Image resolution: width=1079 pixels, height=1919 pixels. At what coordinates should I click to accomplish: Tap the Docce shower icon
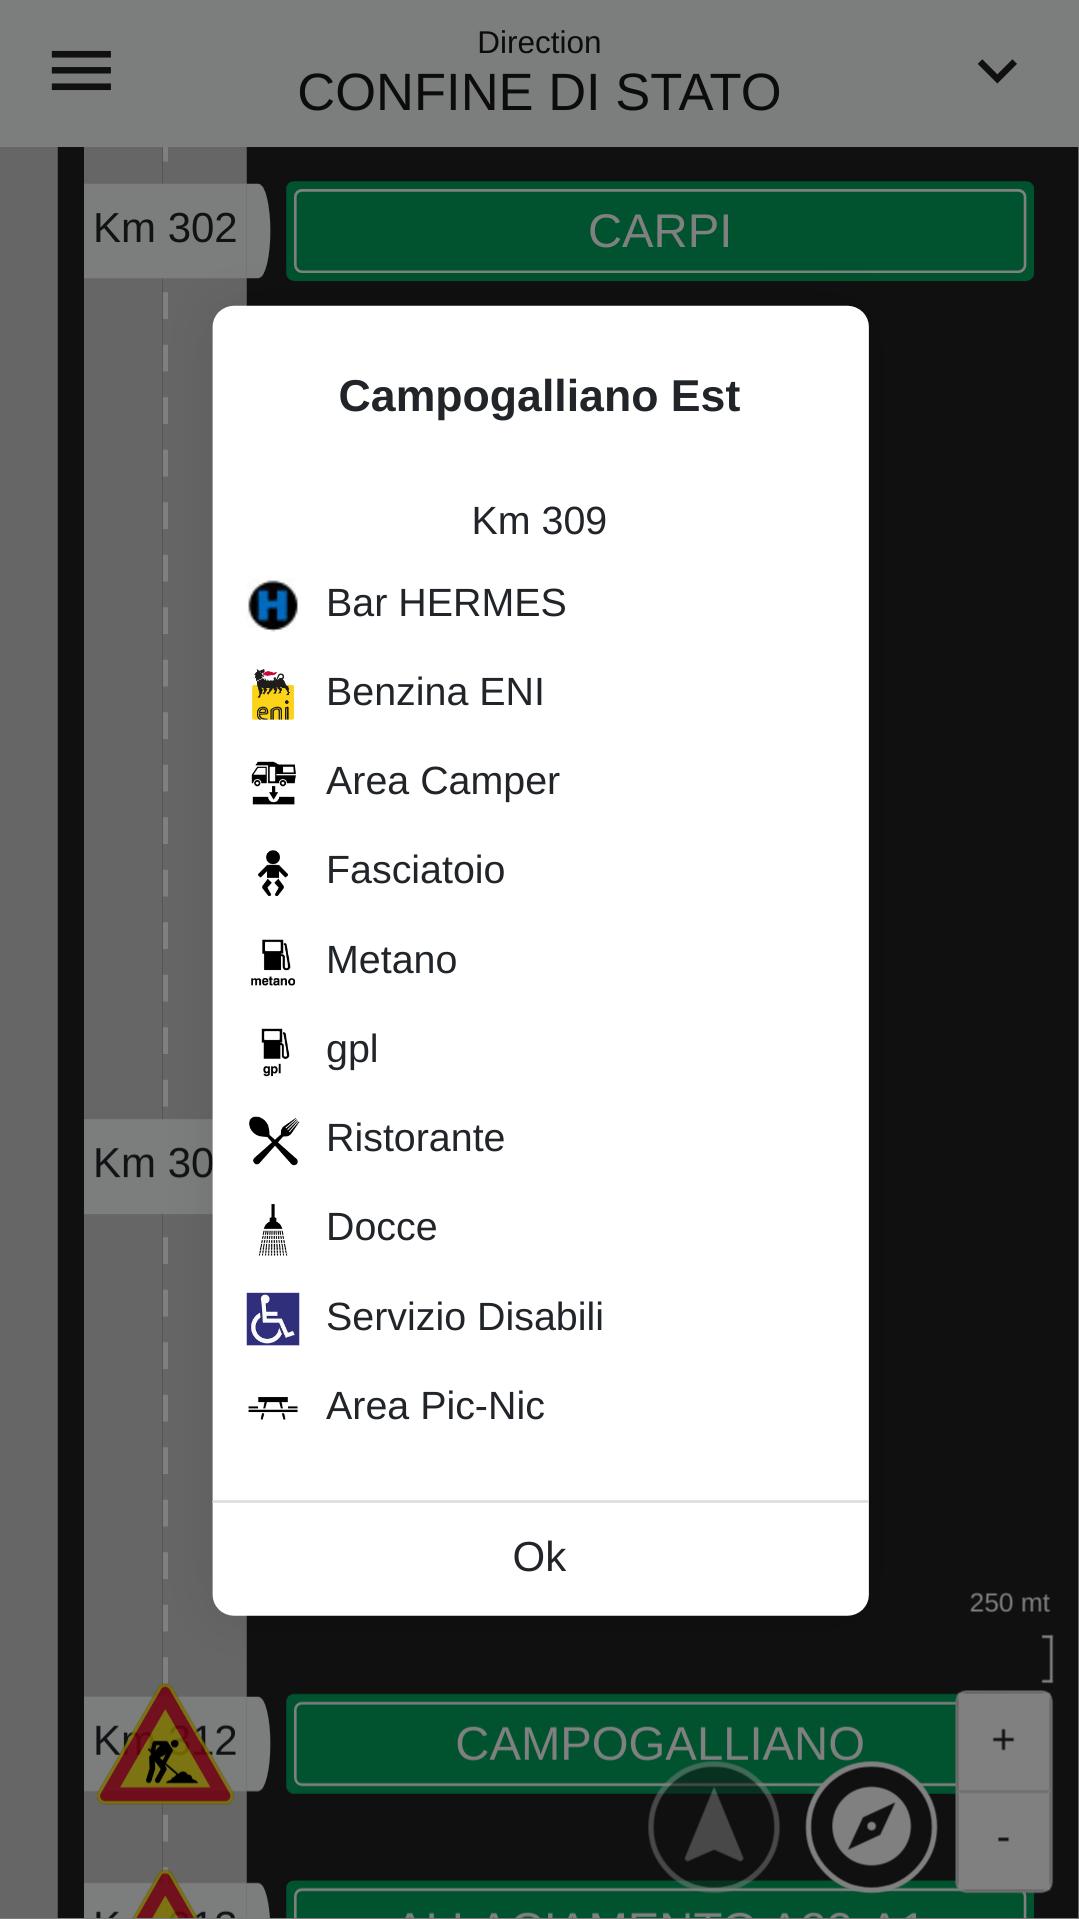tap(273, 1229)
